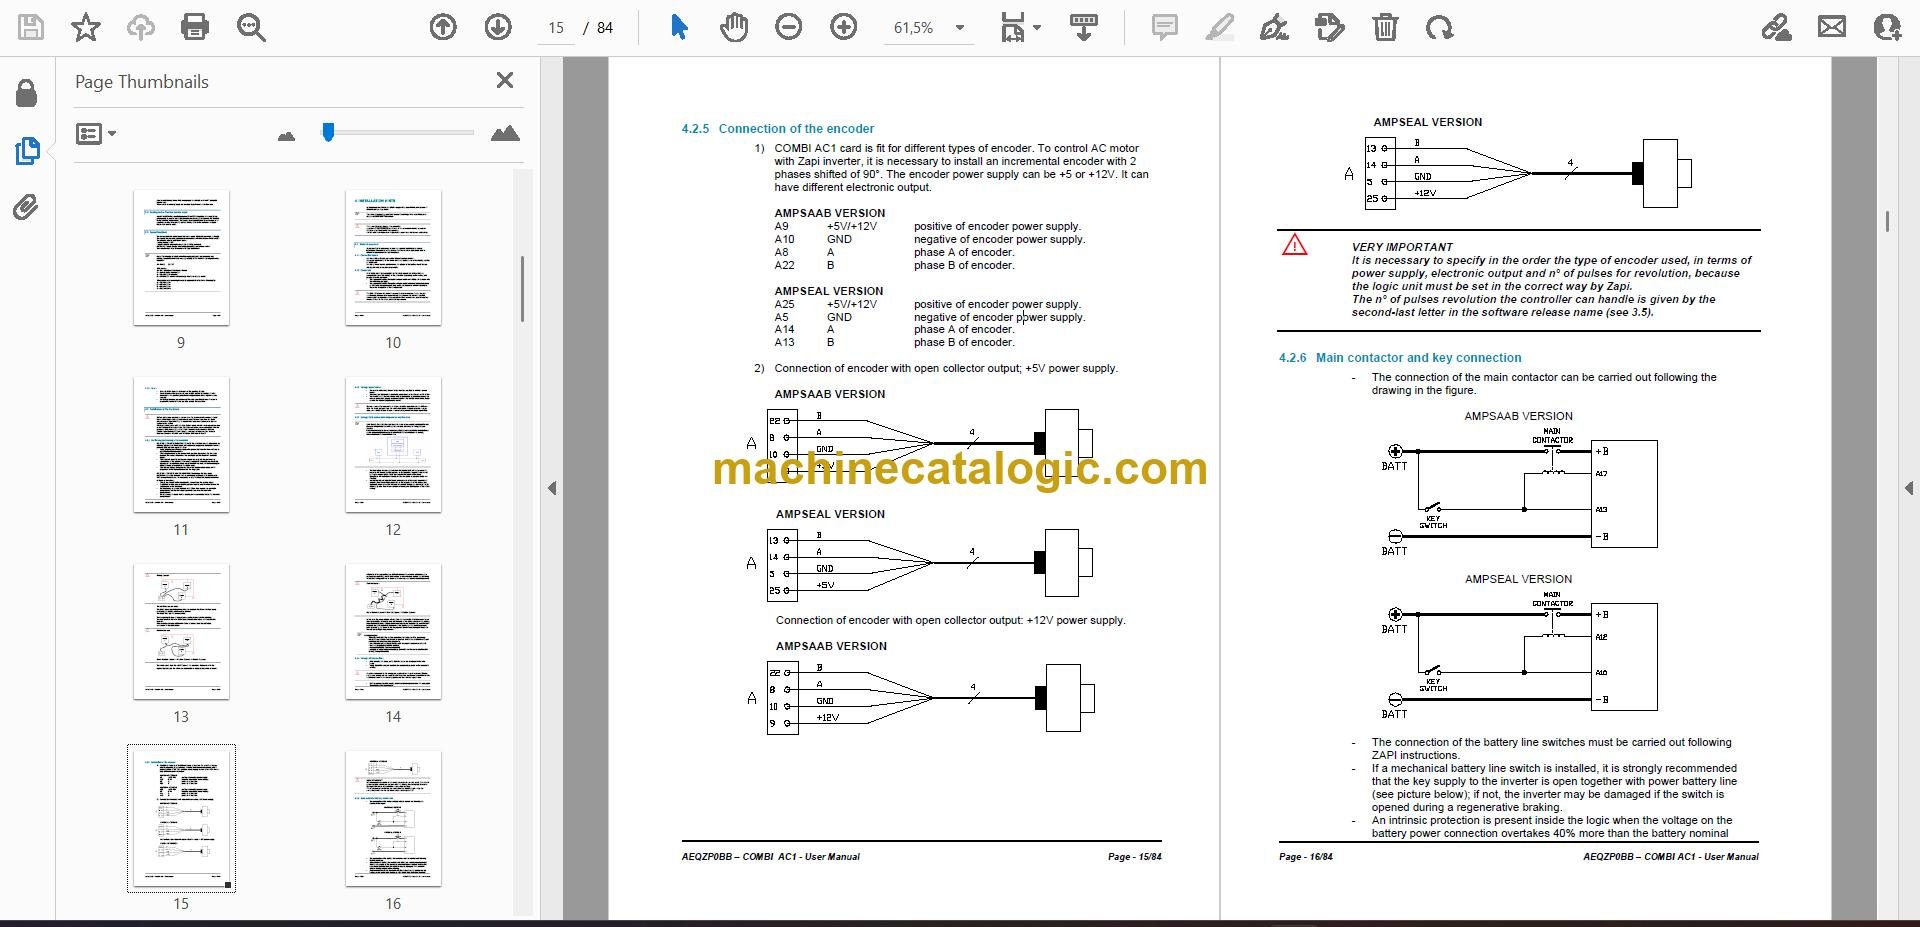Image resolution: width=1920 pixels, height=927 pixels.
Task: Click the 'Page - 16/84' footer text
Action: [1306, 857]
